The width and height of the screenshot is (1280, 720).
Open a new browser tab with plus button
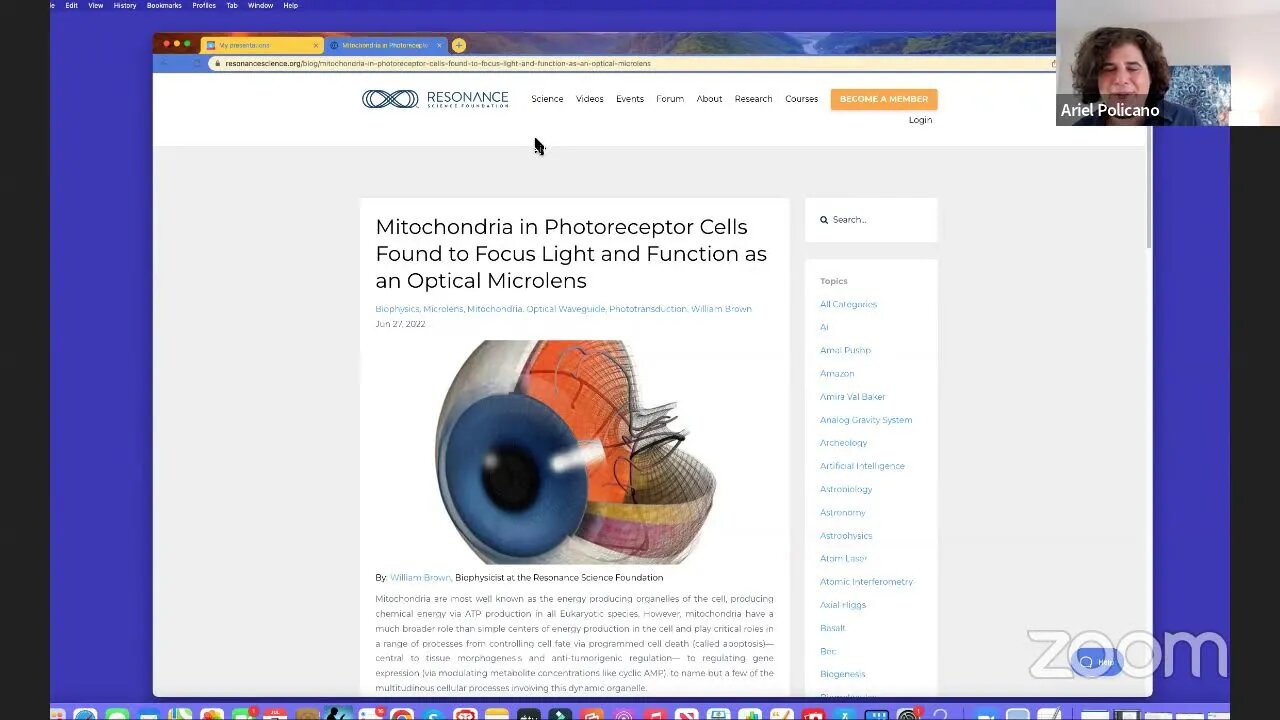459,45
